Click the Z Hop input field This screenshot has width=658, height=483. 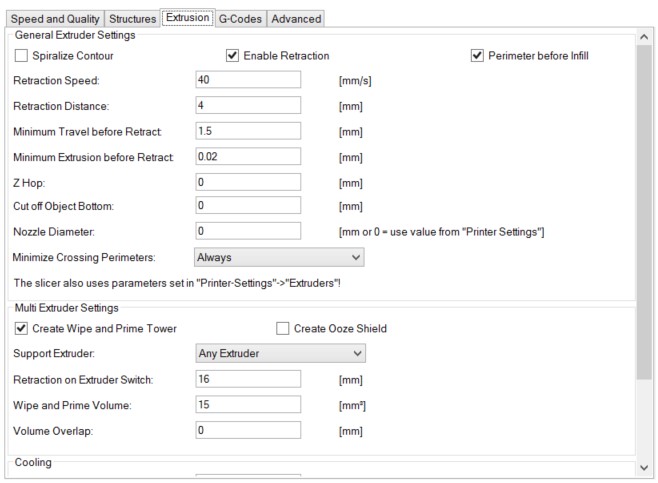248,182
